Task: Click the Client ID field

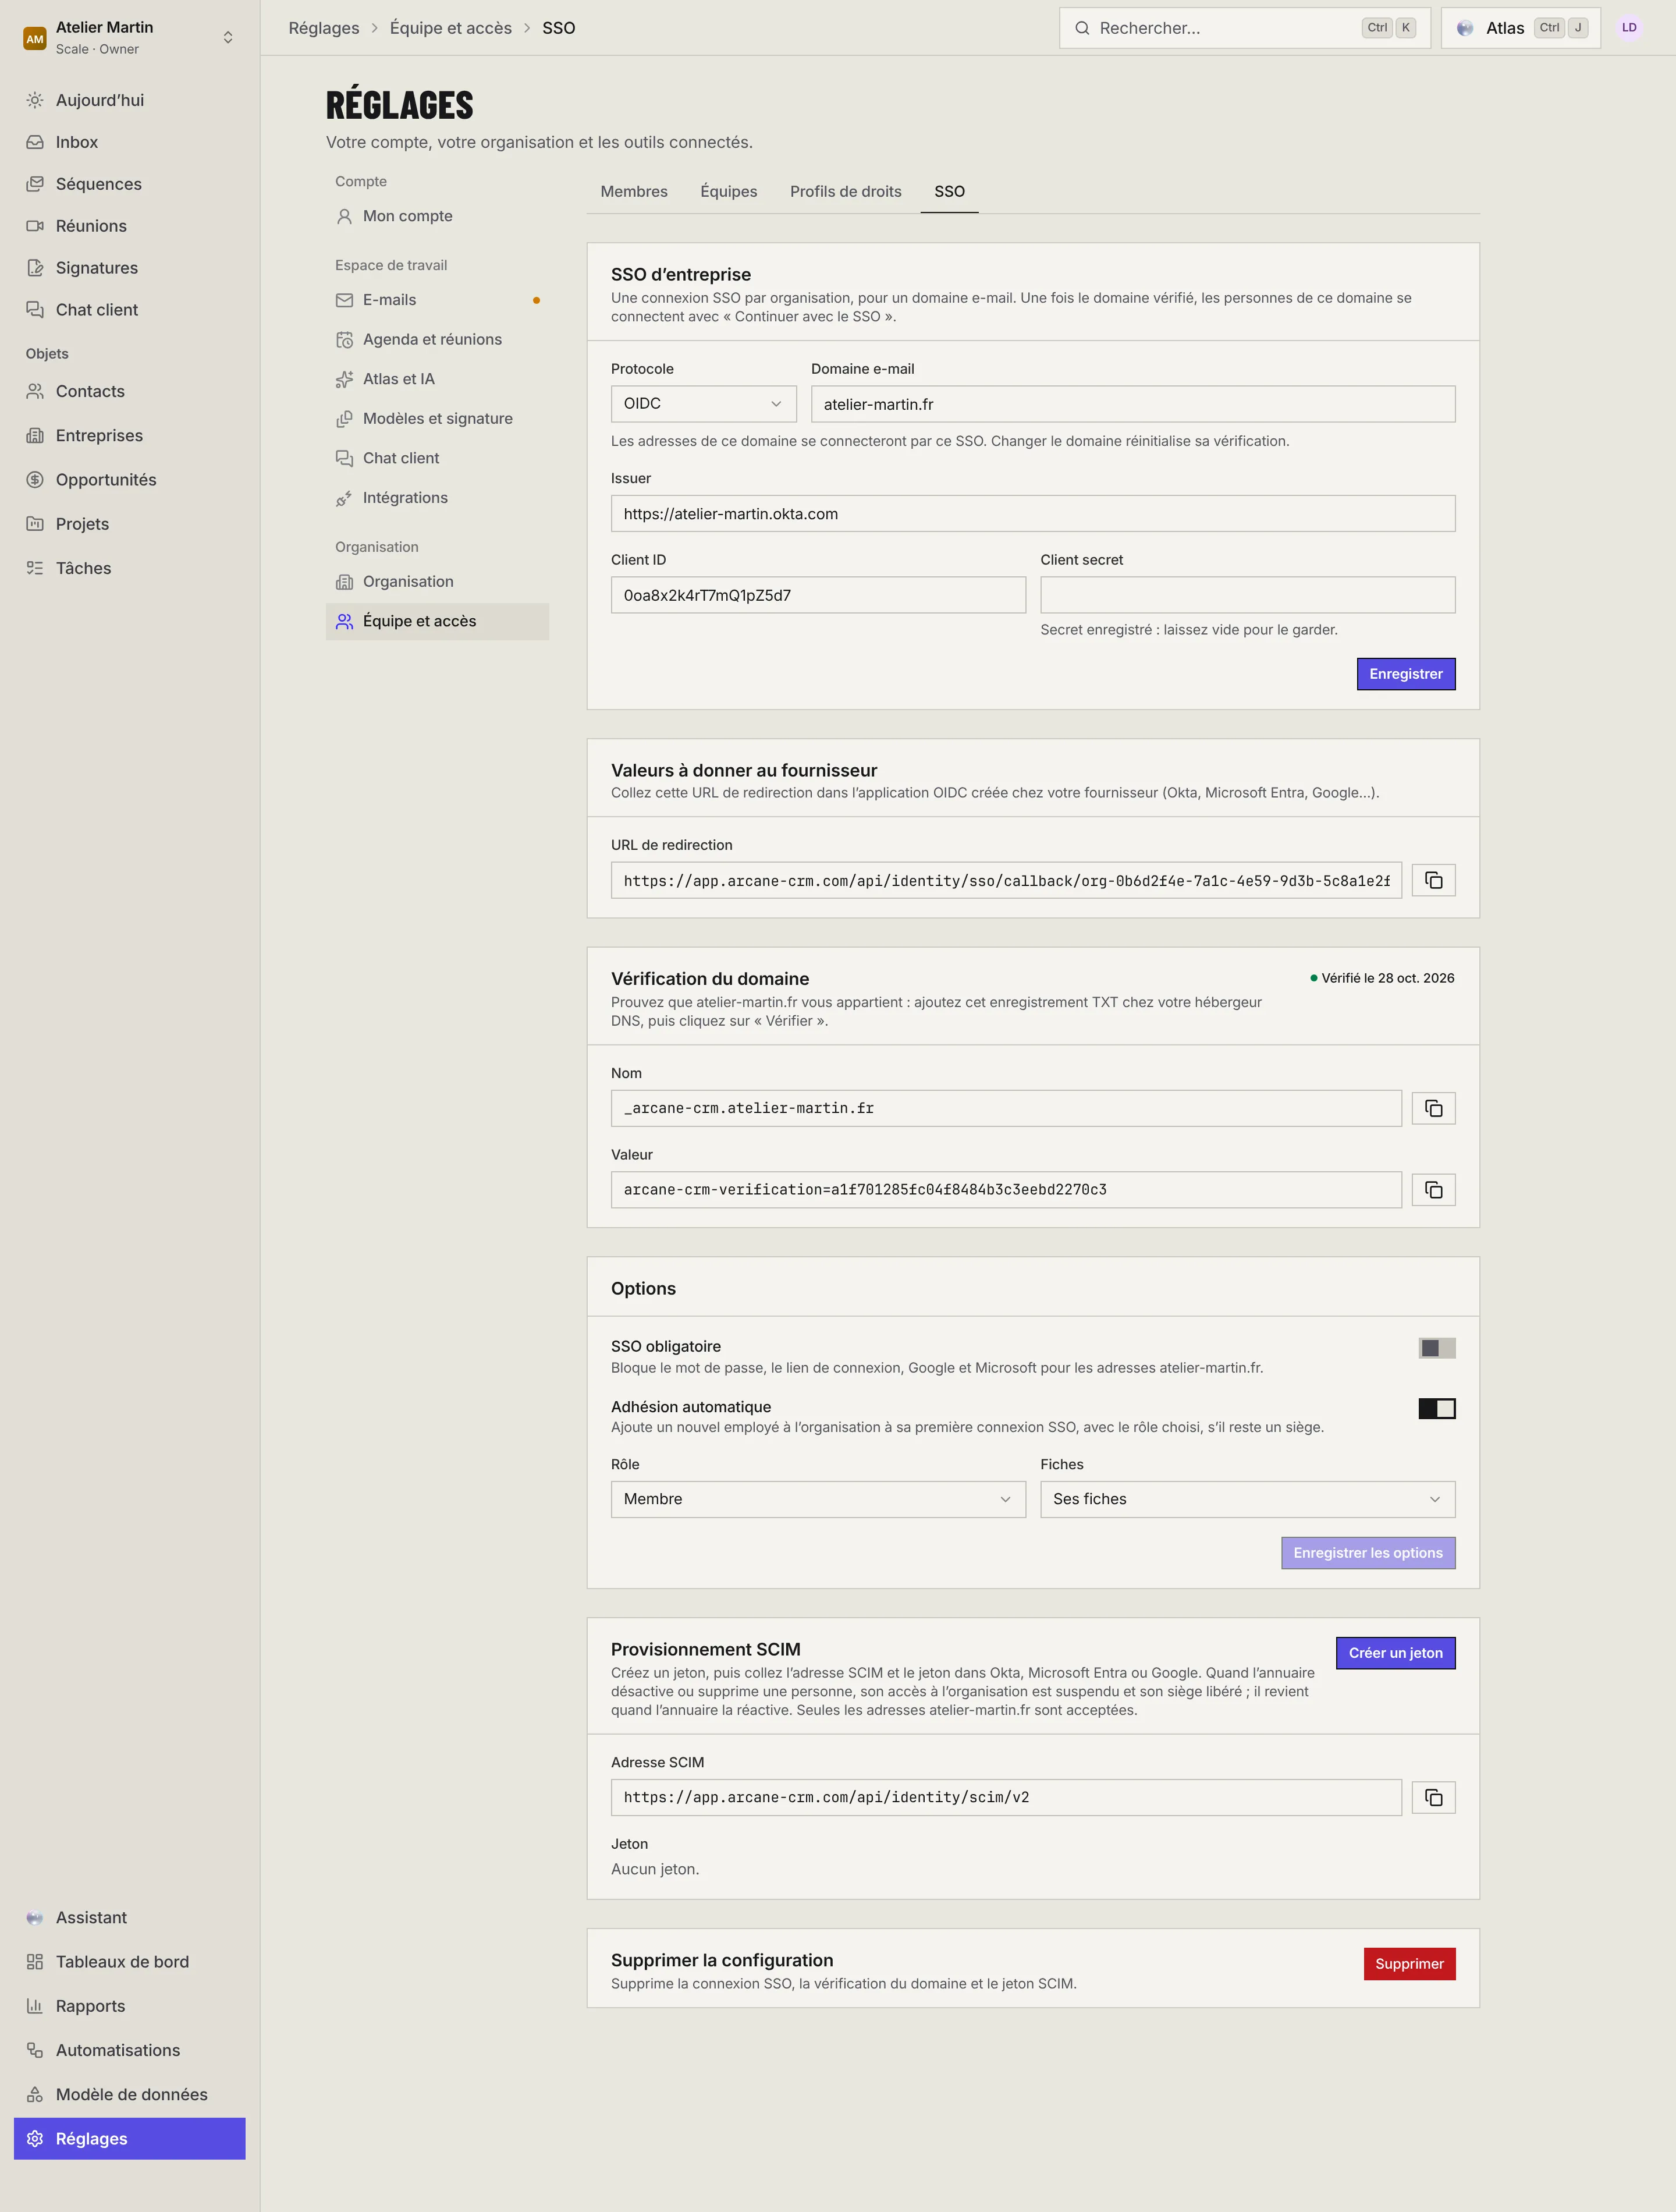Action: pos(818,595)
